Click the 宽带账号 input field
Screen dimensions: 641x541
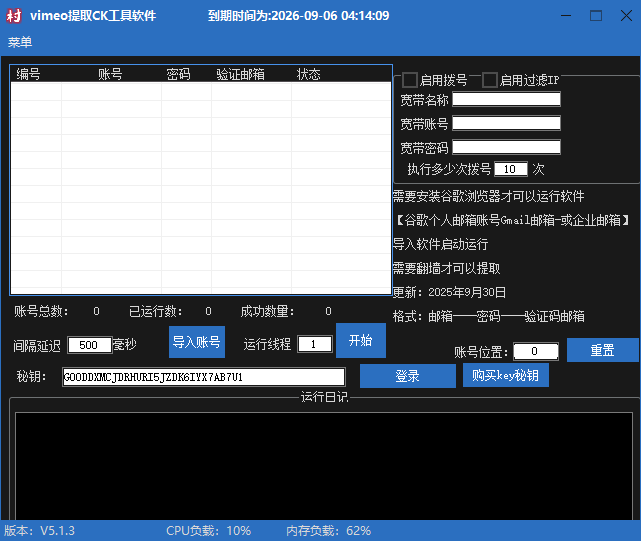click(507, 123)
